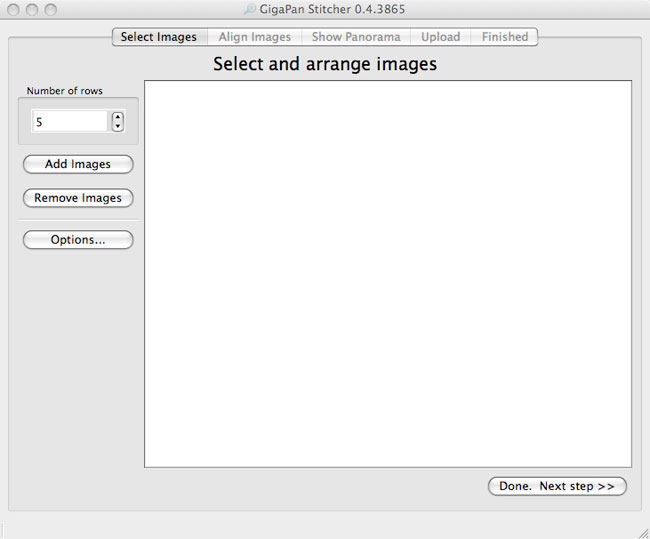
Task: Open the Finished tab
Action: click(504, 37)
